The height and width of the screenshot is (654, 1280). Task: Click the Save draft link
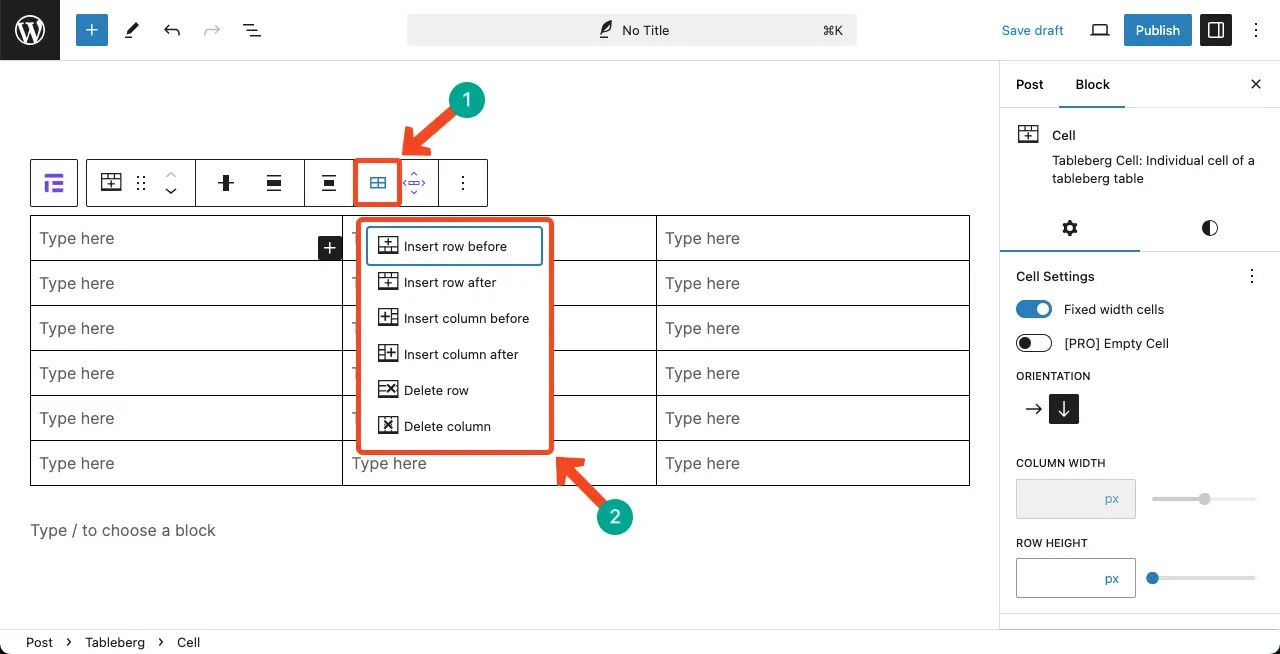pos(1032,30)
